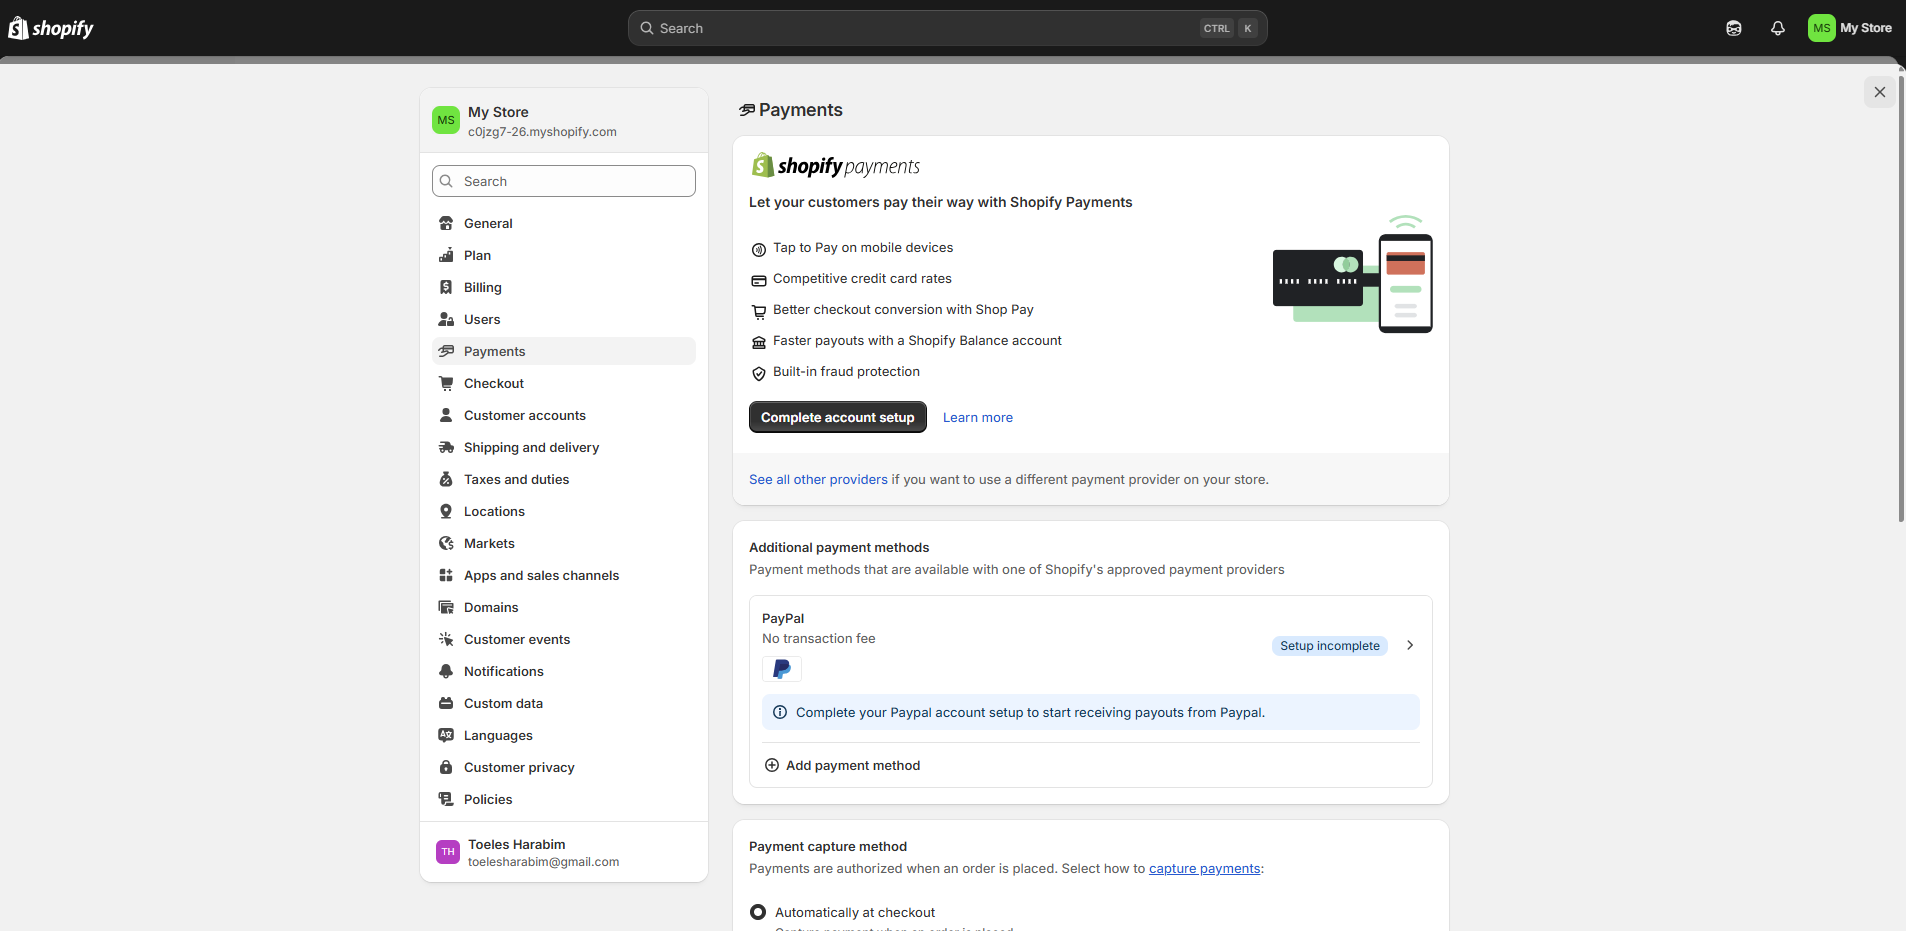
Task: Click Complete account setup button
Action: click(838, 417)
